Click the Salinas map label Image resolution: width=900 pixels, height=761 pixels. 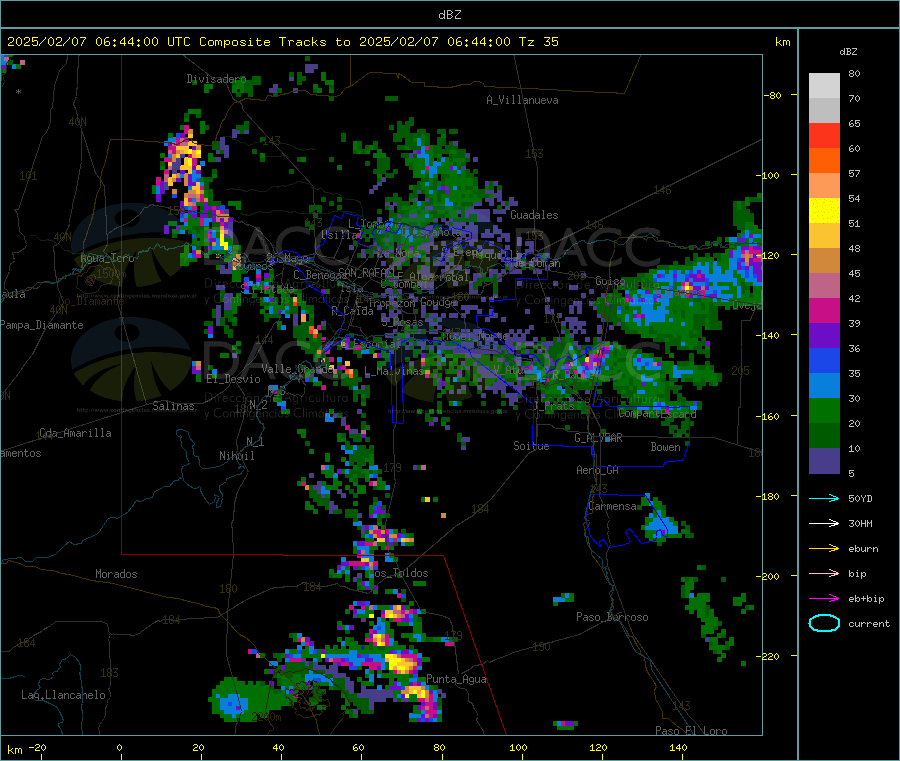[173, 406]
